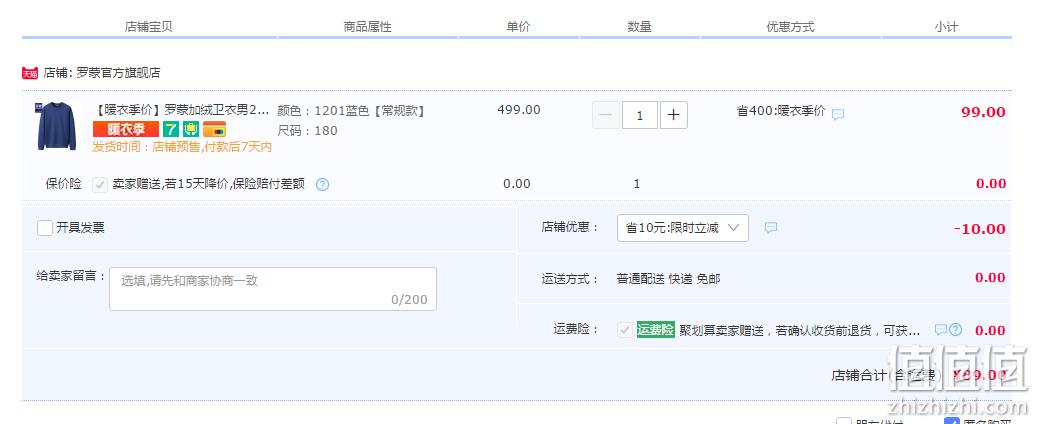Click 卖家赠送,若15天降价 insurance description
The height and width of the screenshot is (424, 1037).
tap(208, 184)
